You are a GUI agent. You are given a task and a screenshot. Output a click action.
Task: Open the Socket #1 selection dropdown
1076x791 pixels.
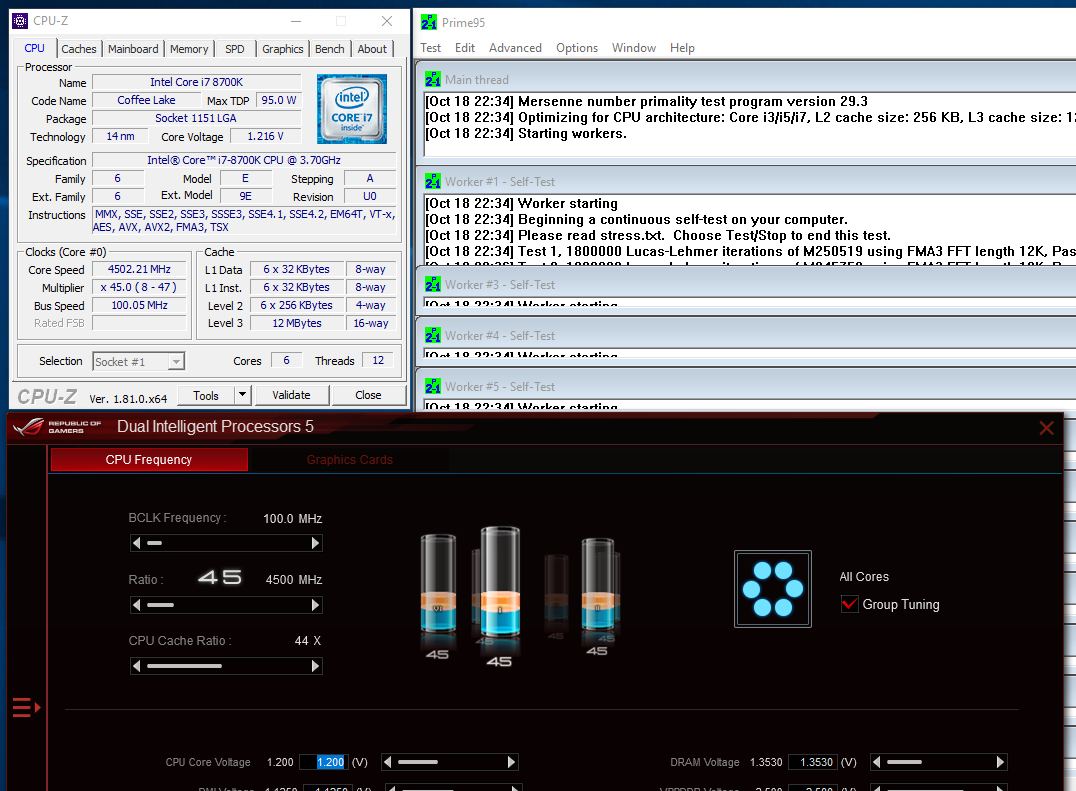139,362
